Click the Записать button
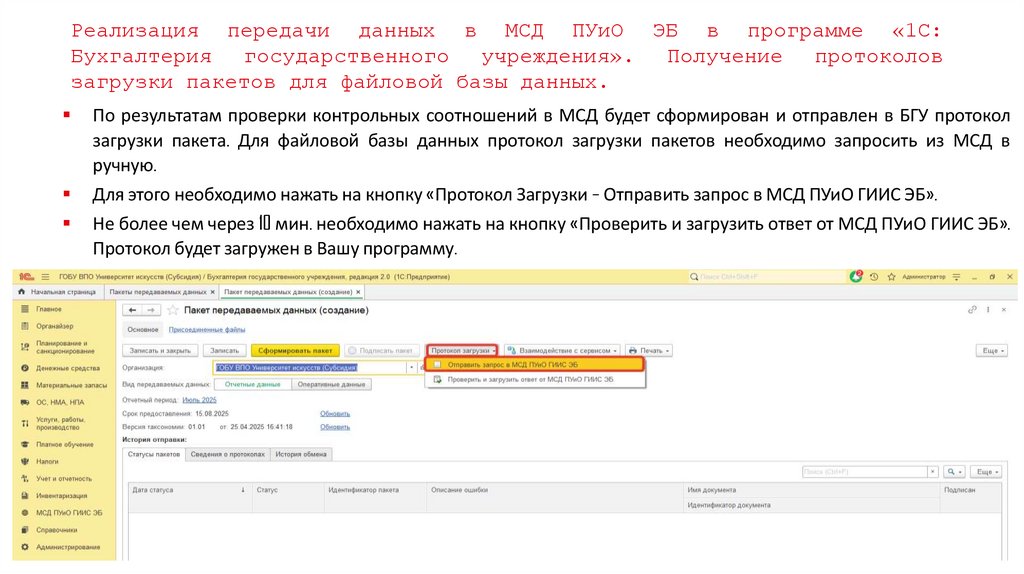1024x574 pixels. 225,351
